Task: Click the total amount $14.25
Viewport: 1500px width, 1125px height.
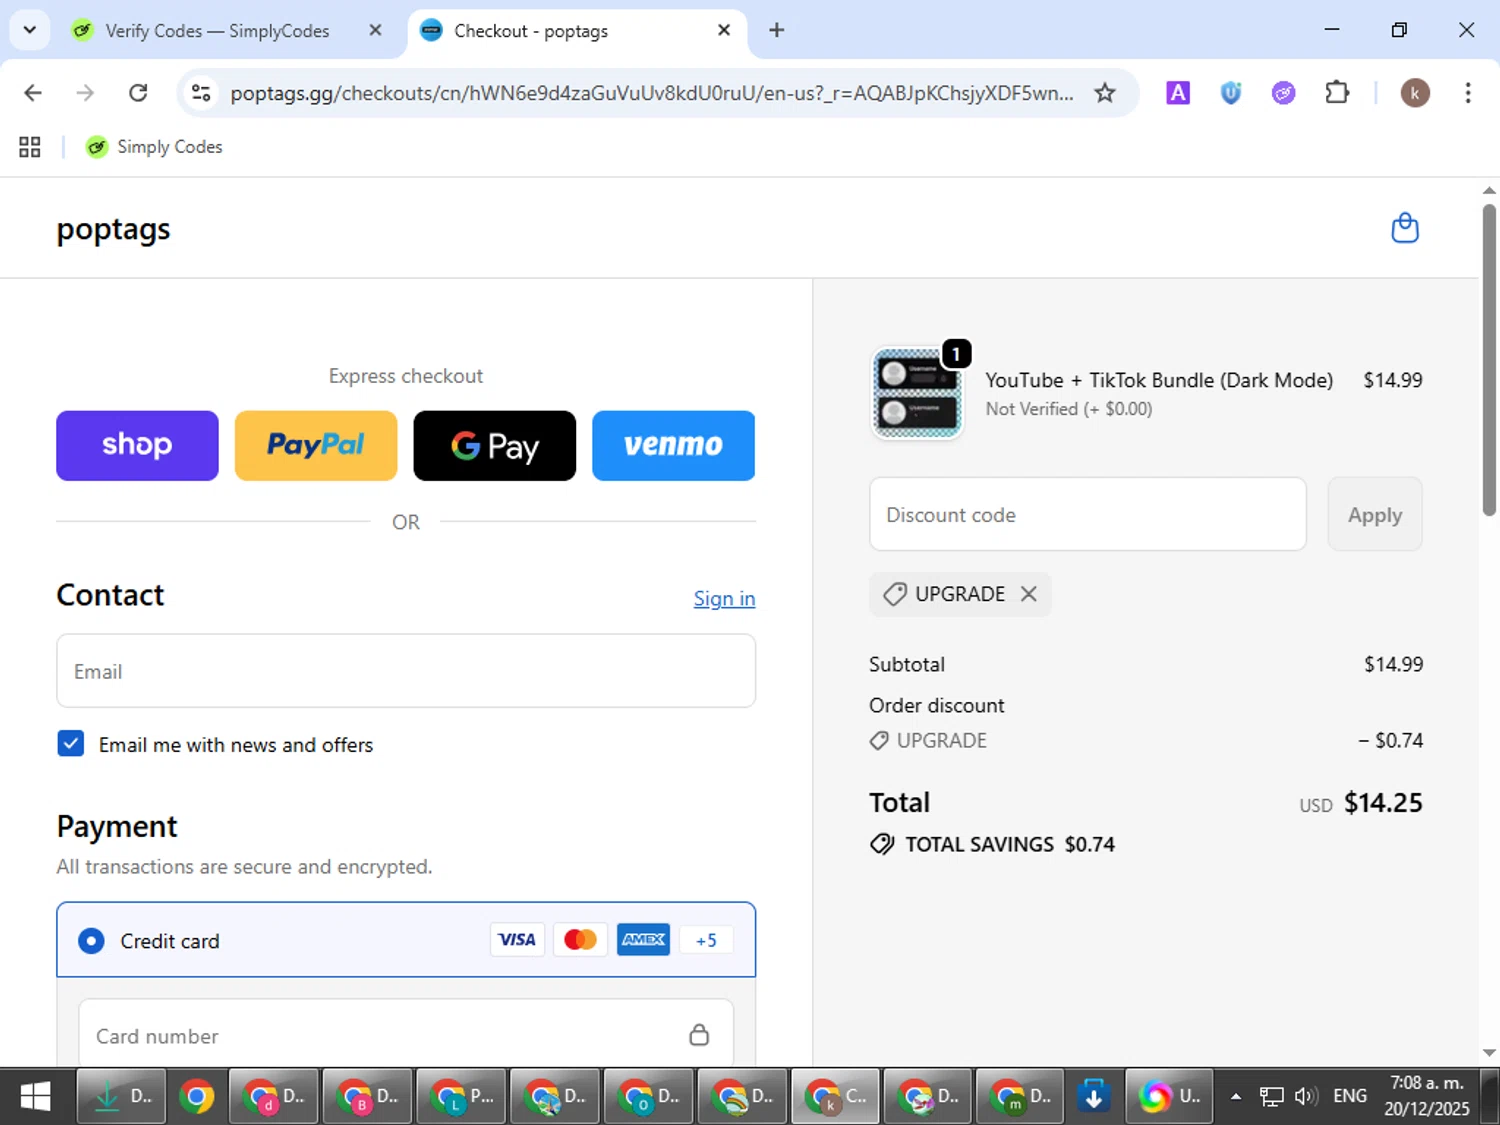Action: [1383, 802]
